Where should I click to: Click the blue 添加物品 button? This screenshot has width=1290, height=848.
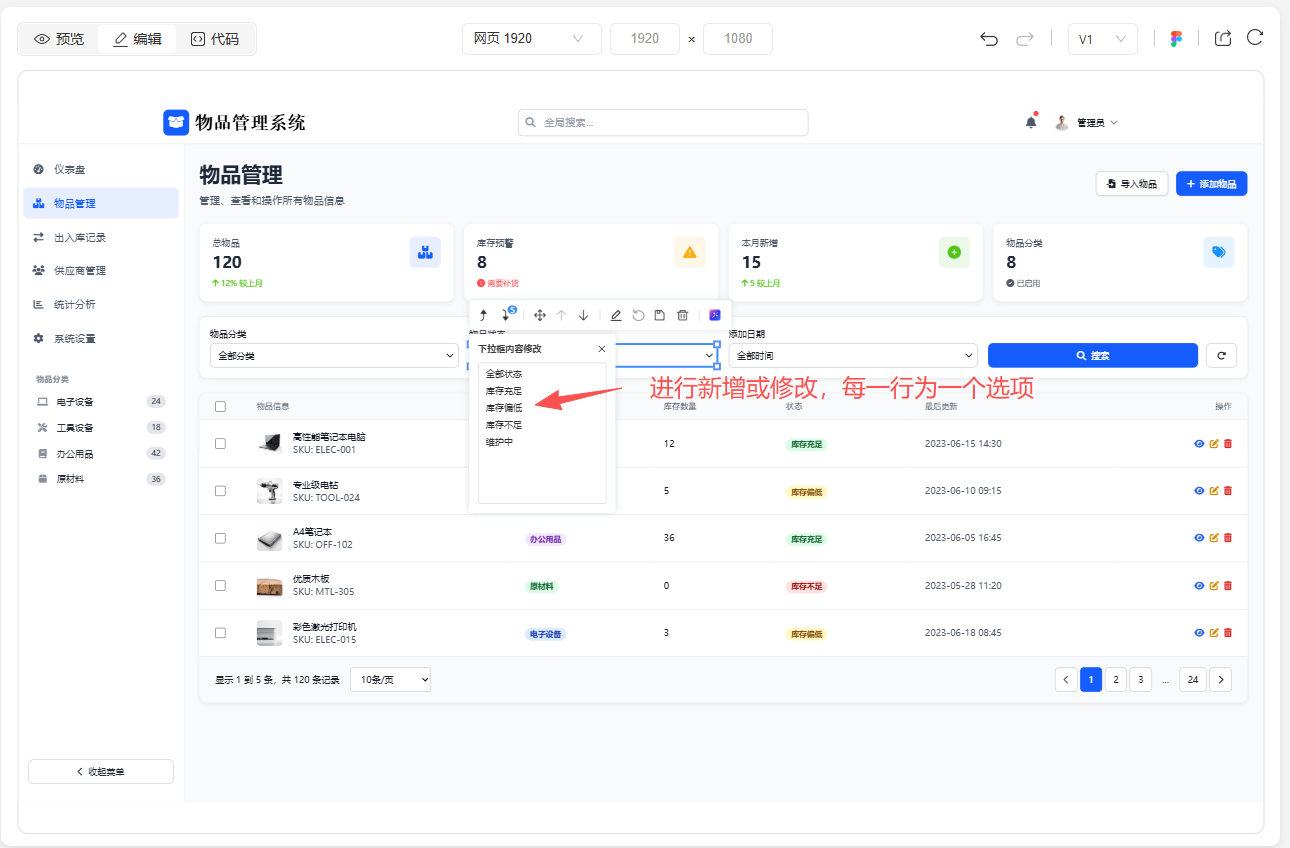1211,184
